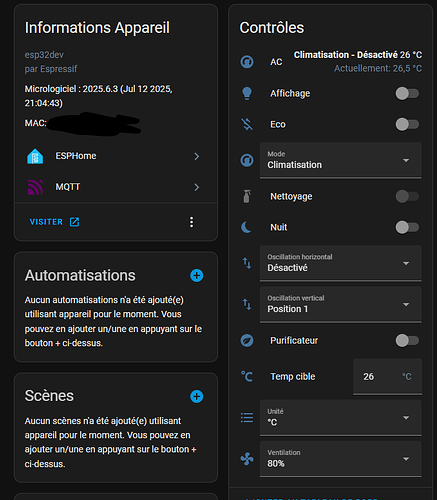
Task: Open the Mode Climatisation dropdown
Action: tap(341, 160)
